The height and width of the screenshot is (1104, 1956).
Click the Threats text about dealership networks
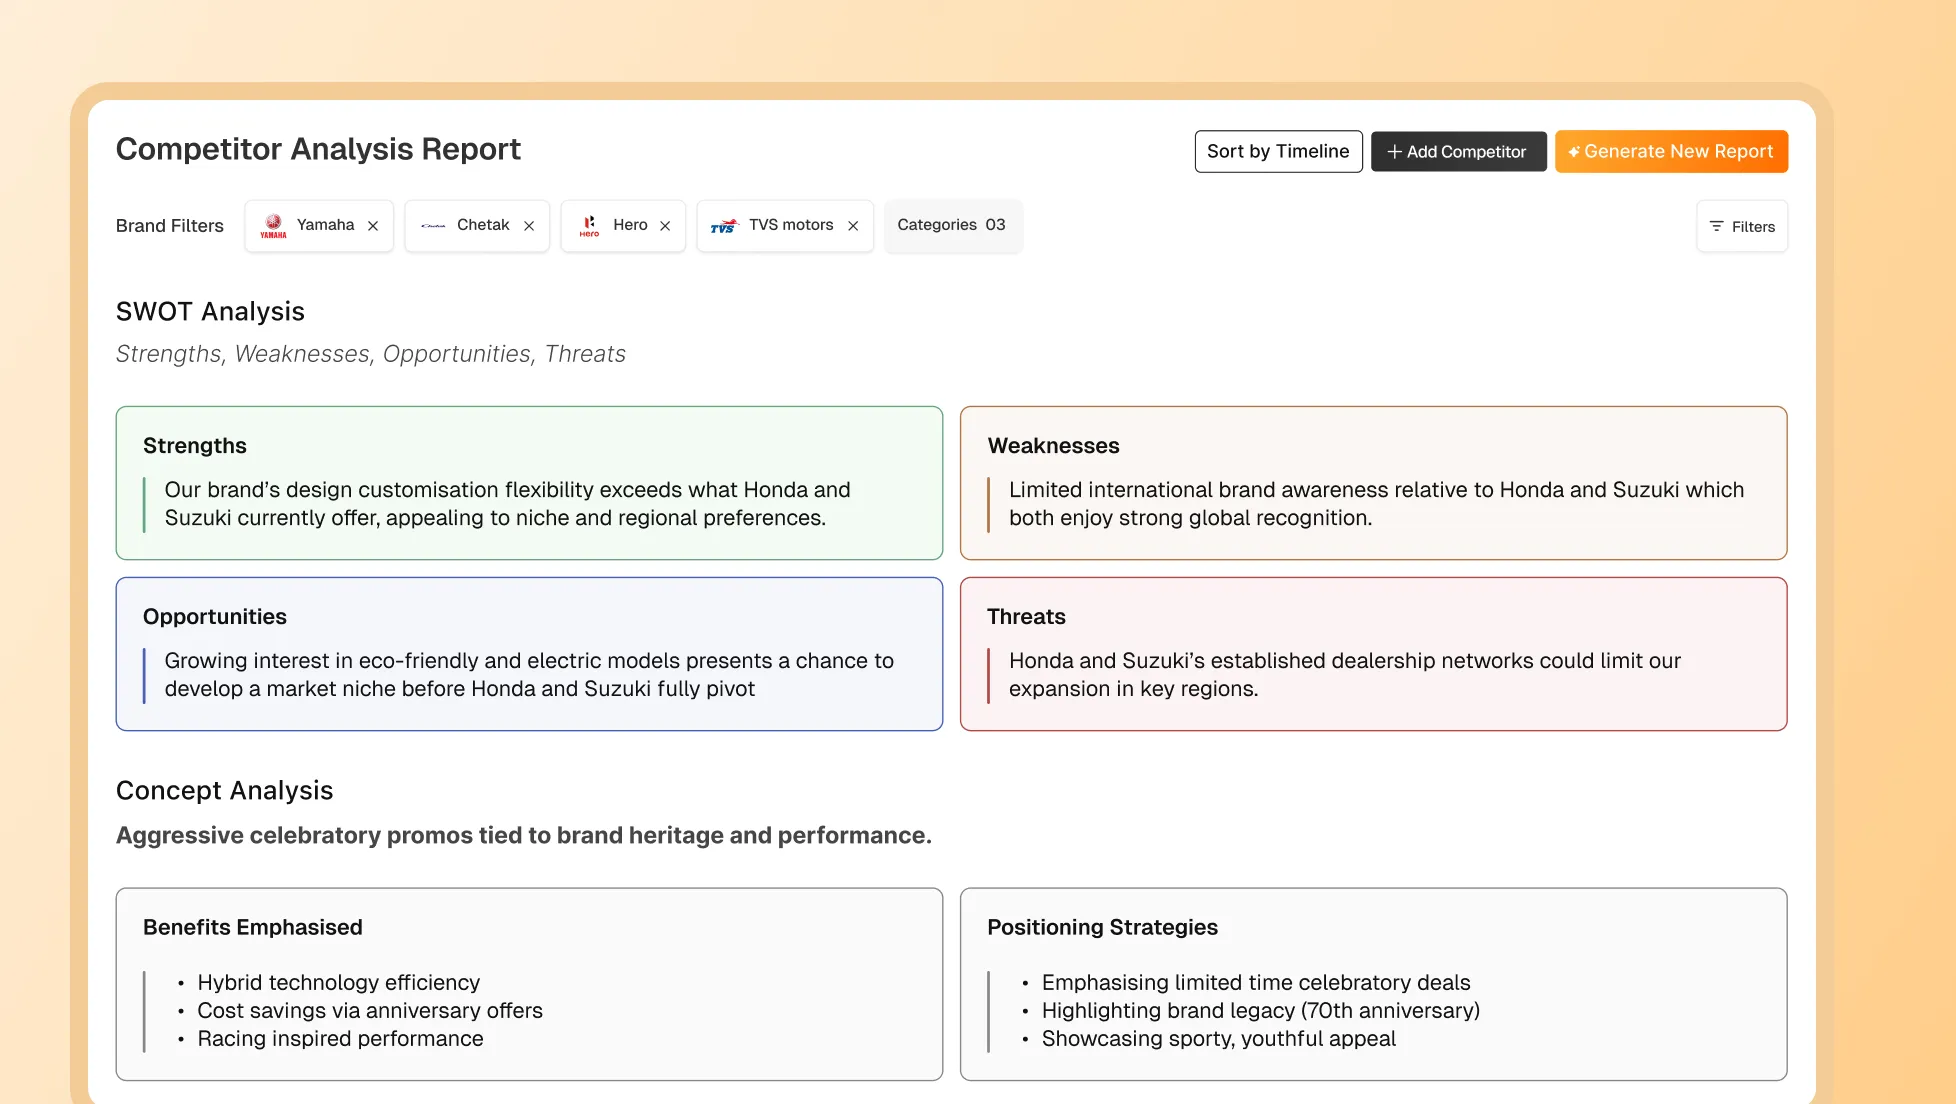click(x=1345, y=675)
